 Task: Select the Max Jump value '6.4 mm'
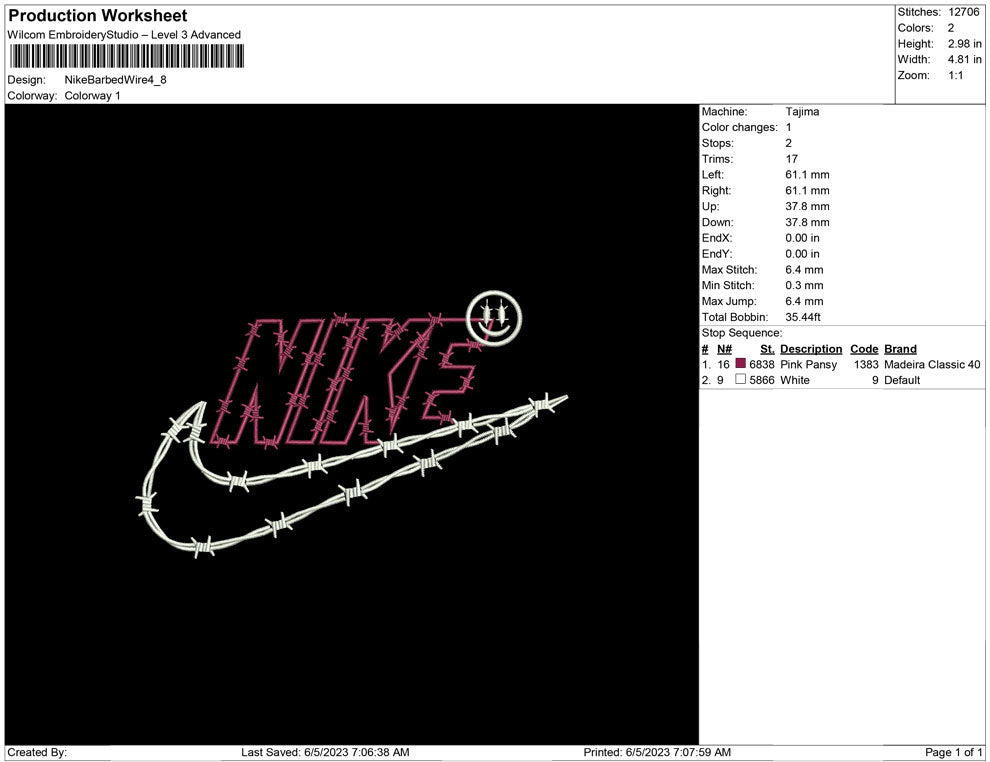click(804, 301)
